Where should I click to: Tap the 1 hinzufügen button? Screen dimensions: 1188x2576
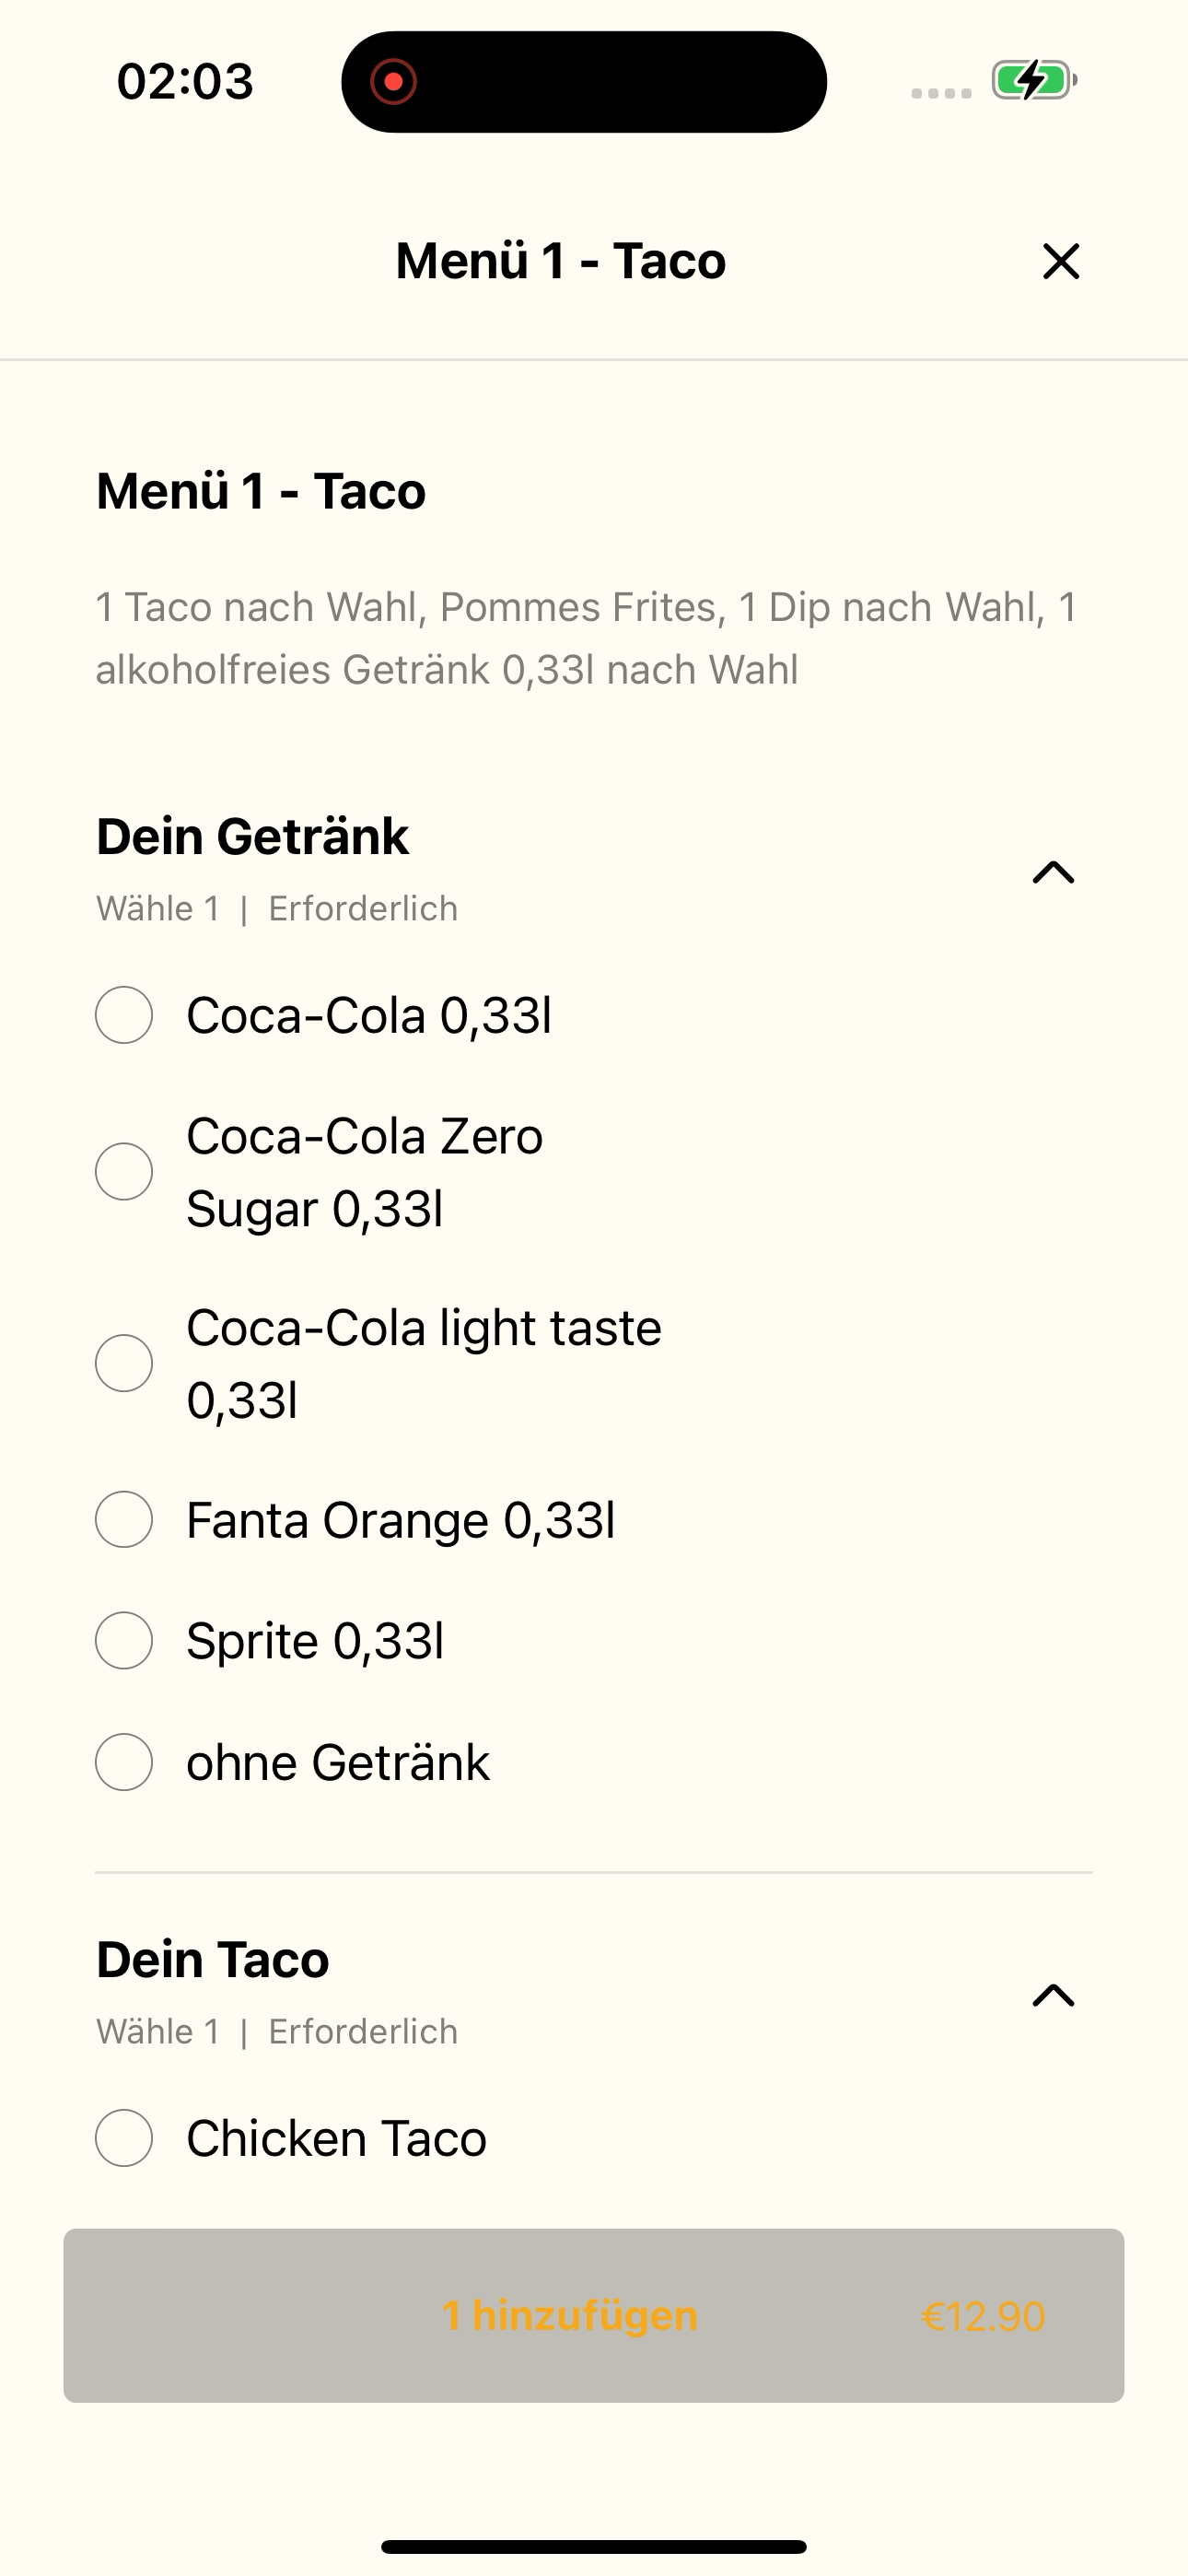(x=594, y=2315)
